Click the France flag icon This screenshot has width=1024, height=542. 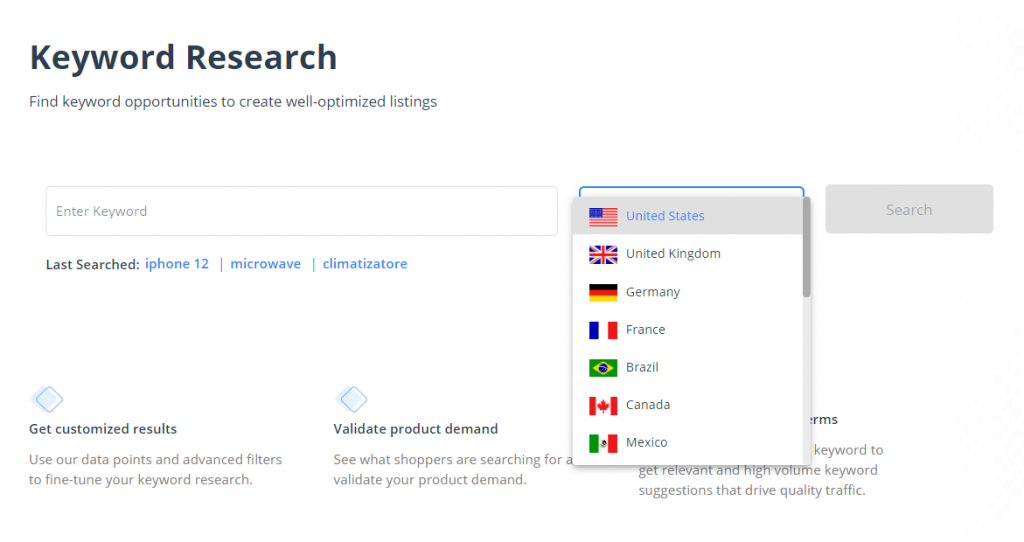[603, 330]
